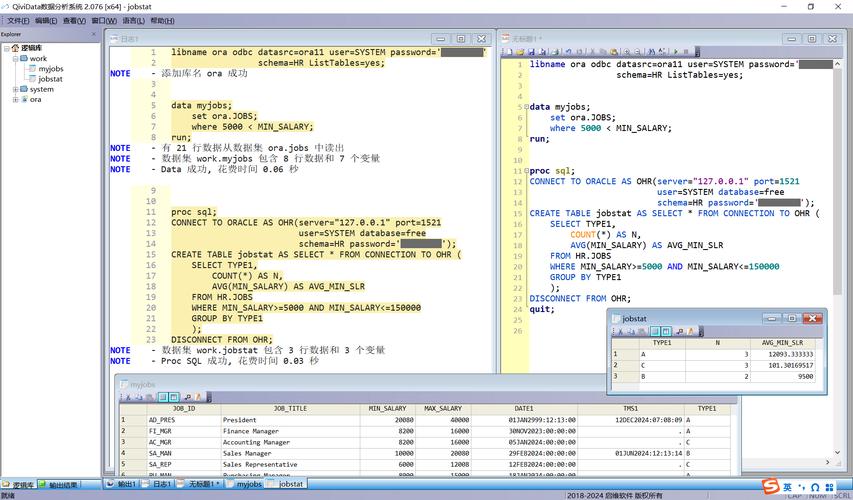Expand the system library node

[15, 89]
